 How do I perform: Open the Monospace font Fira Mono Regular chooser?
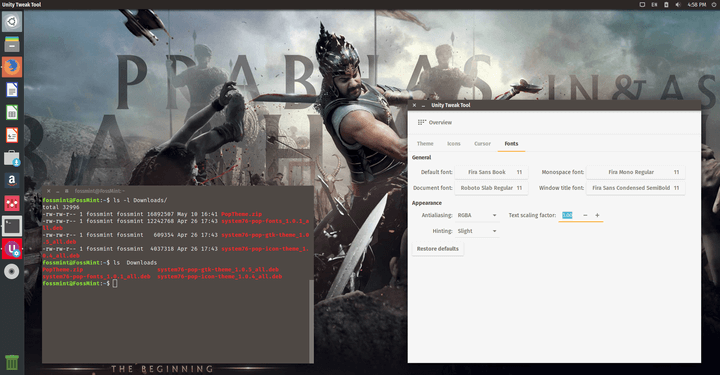pyautogui.click(x=636, y=172)
